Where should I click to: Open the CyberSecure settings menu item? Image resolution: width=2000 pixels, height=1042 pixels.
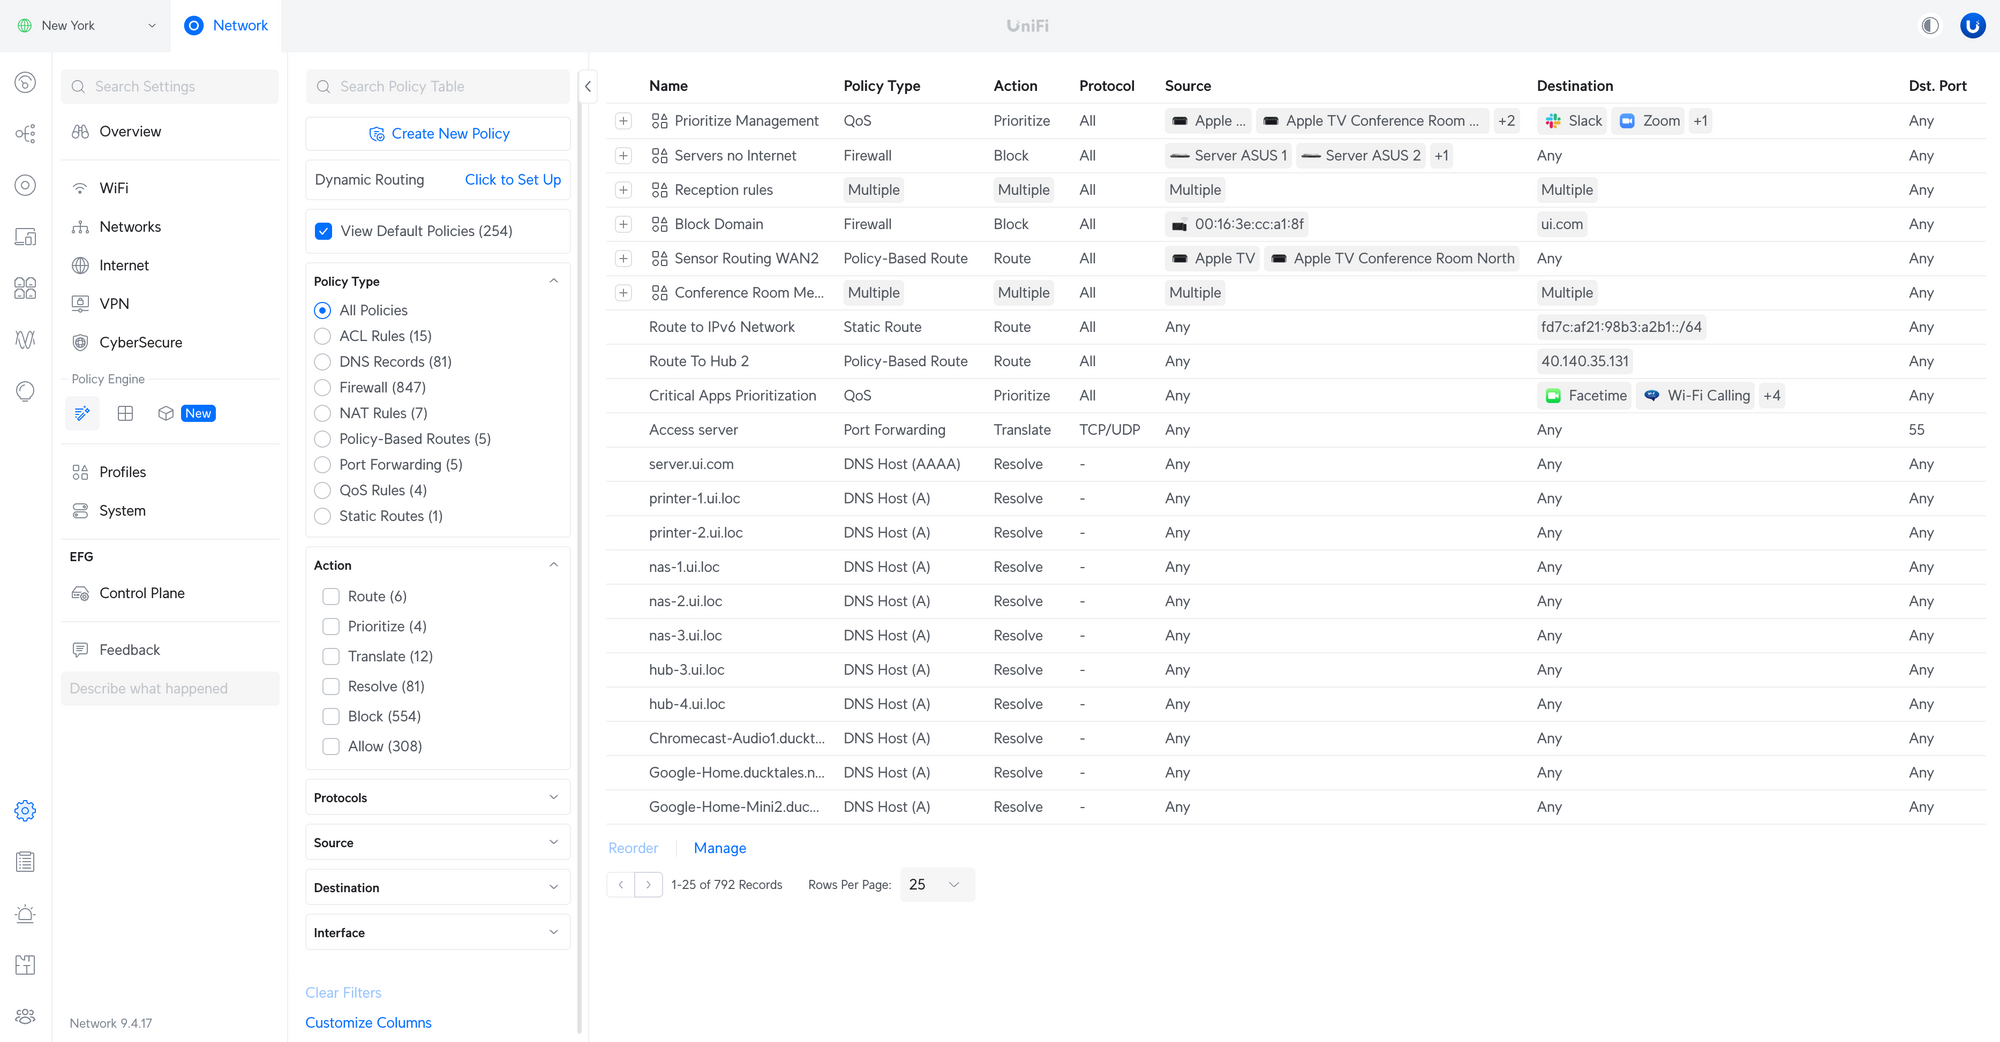pos(140,343)
